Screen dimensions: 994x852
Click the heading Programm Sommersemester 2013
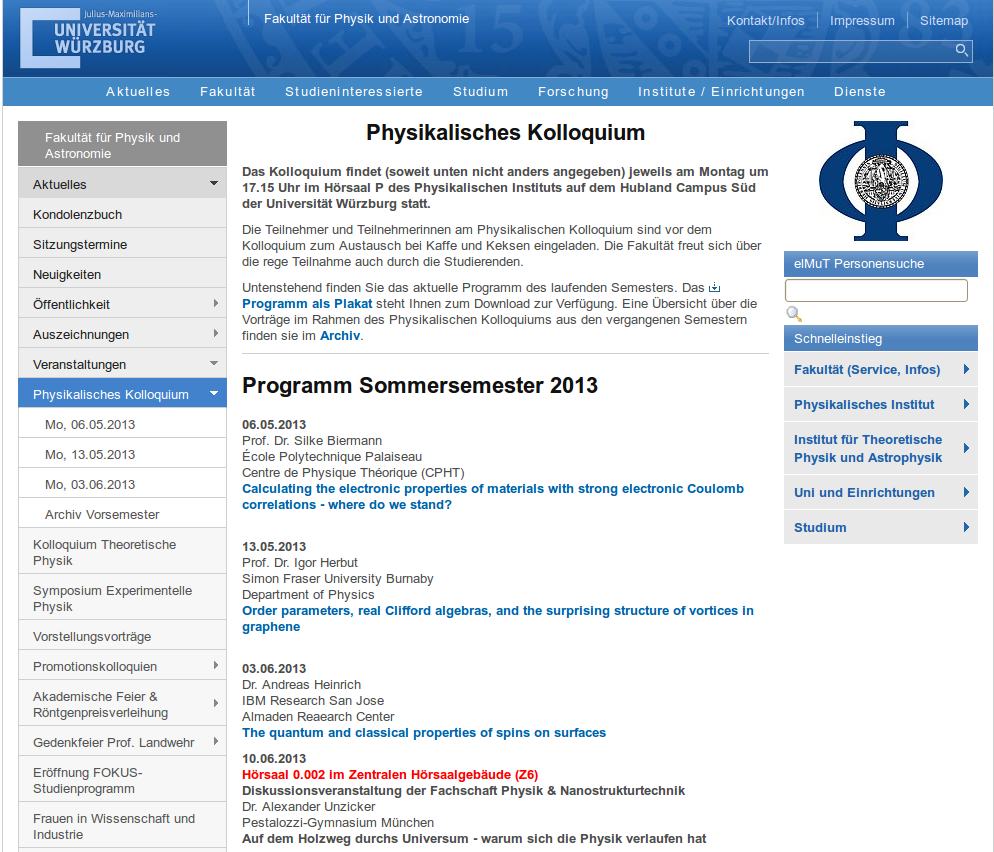[420, 385]
